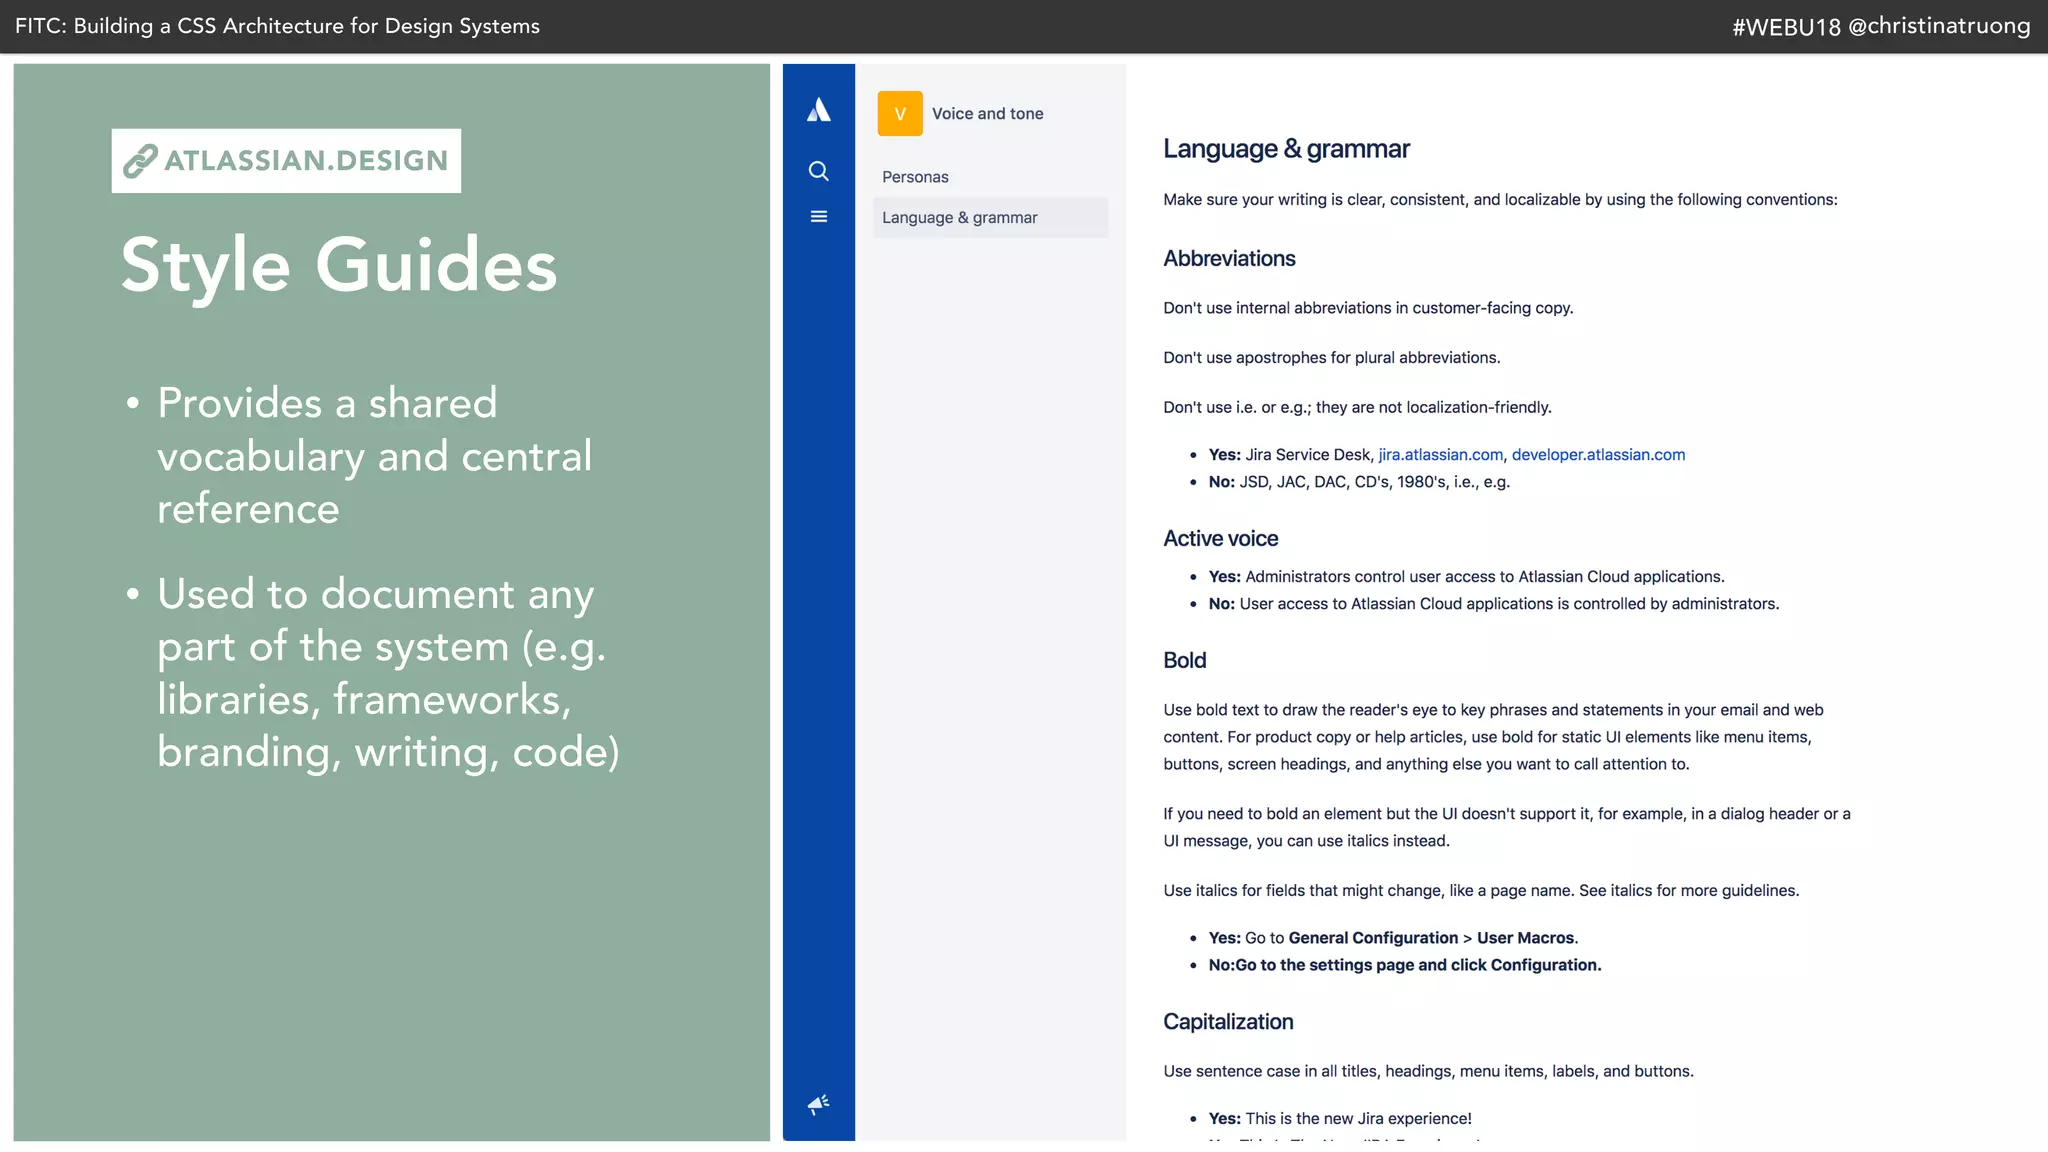Click the 'Don't use i.e. or e.g.' sentence
This screenshot has height=1152, width=2048.
pyautogui.click(x=1357, y=408)
